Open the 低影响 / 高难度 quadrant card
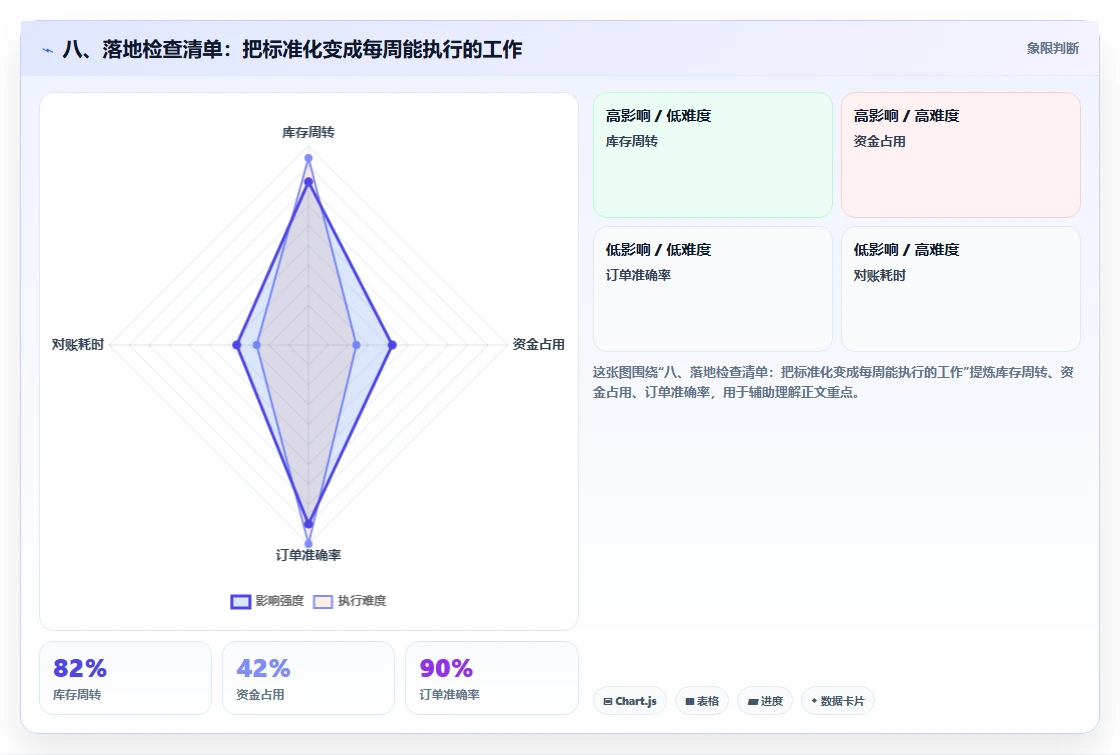 click(x=961, y=289)
